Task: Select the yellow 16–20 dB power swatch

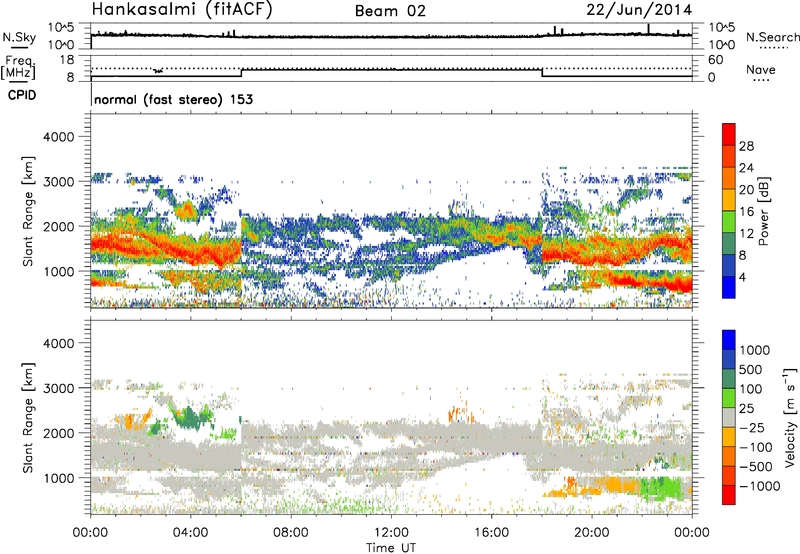Action: pos(729,200)
